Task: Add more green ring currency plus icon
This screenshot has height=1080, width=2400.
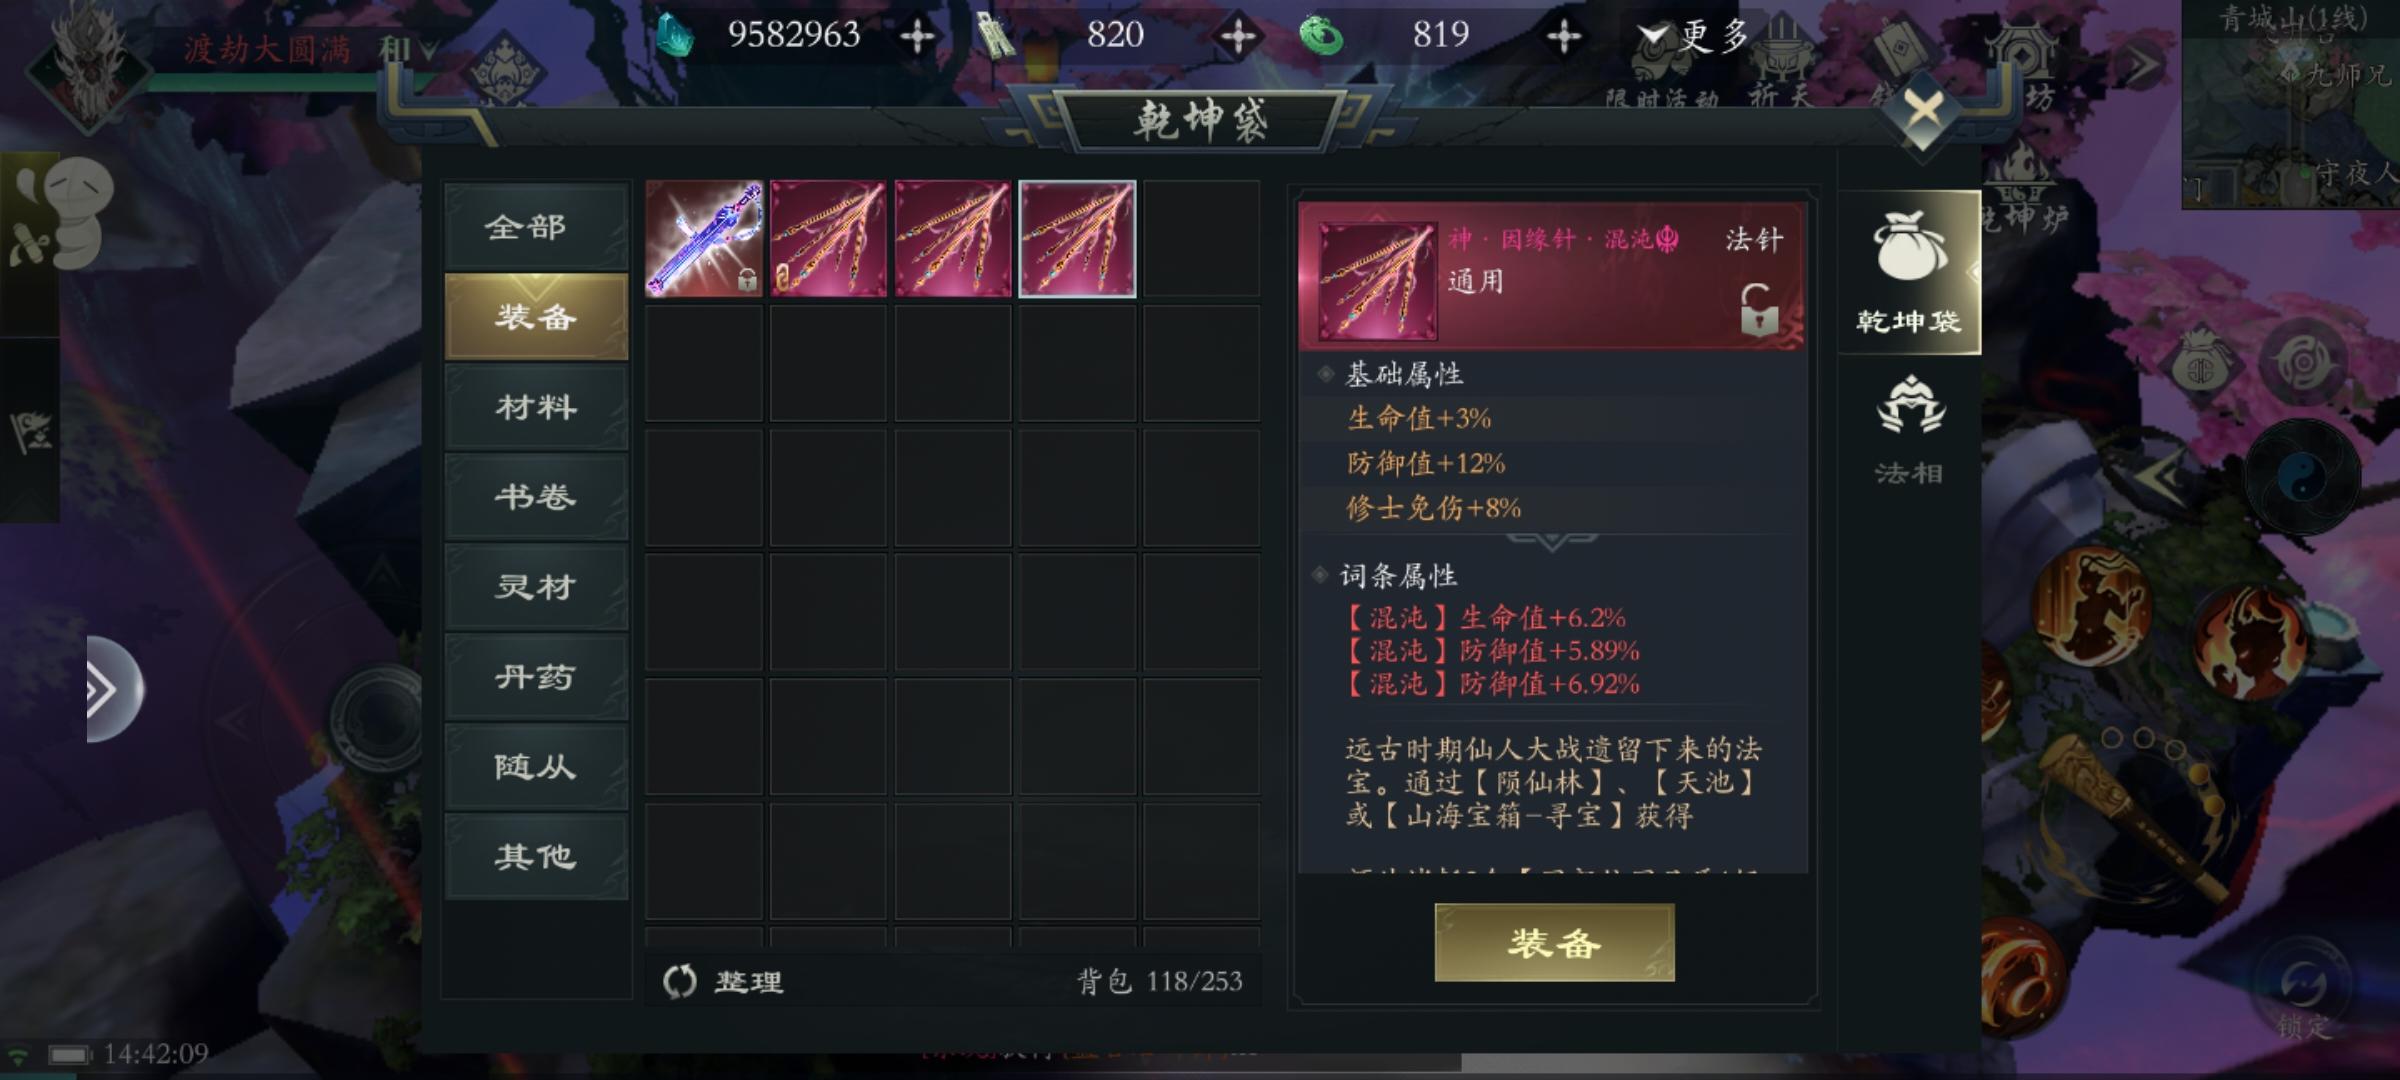Action: (x=1563, y=37)
